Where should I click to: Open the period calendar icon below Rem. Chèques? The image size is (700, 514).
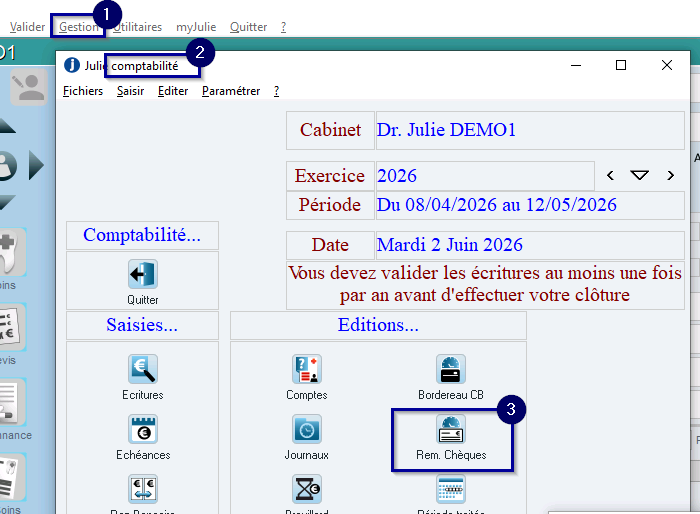[x=451, y=489]
